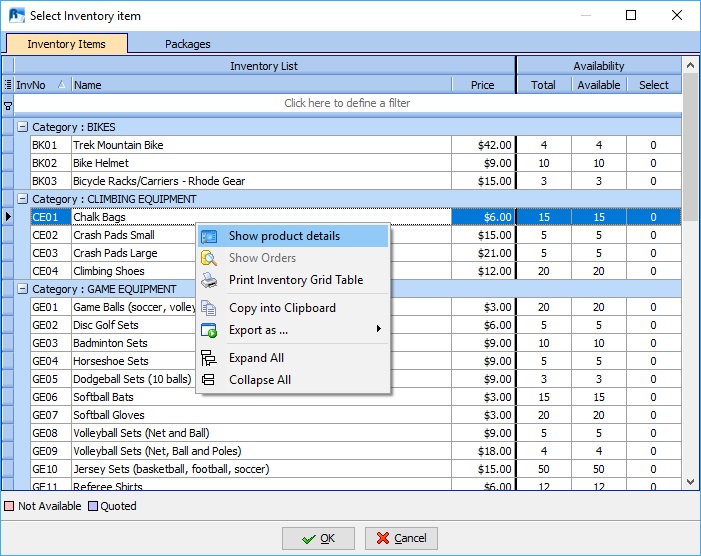Click the Not Available pink color swatch
The height and width of the screenshot is (556, 701).
(x=10, y=506)
